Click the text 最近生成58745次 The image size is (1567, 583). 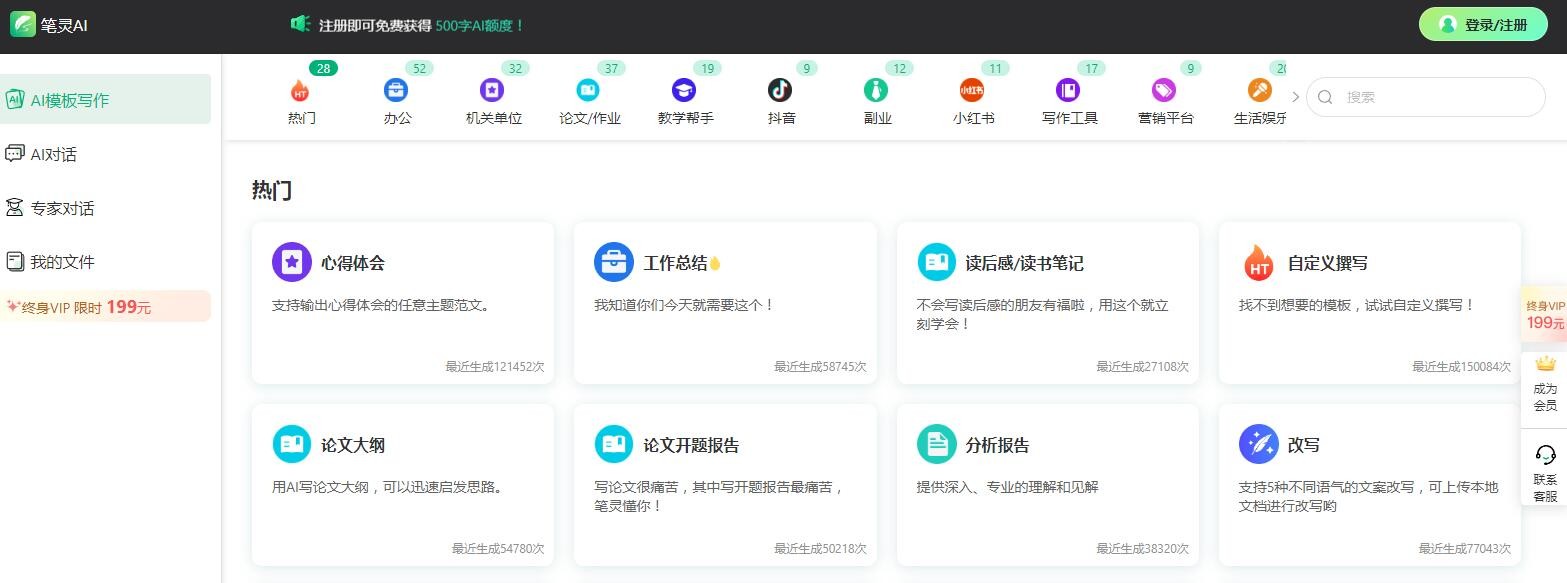(820, 367)
